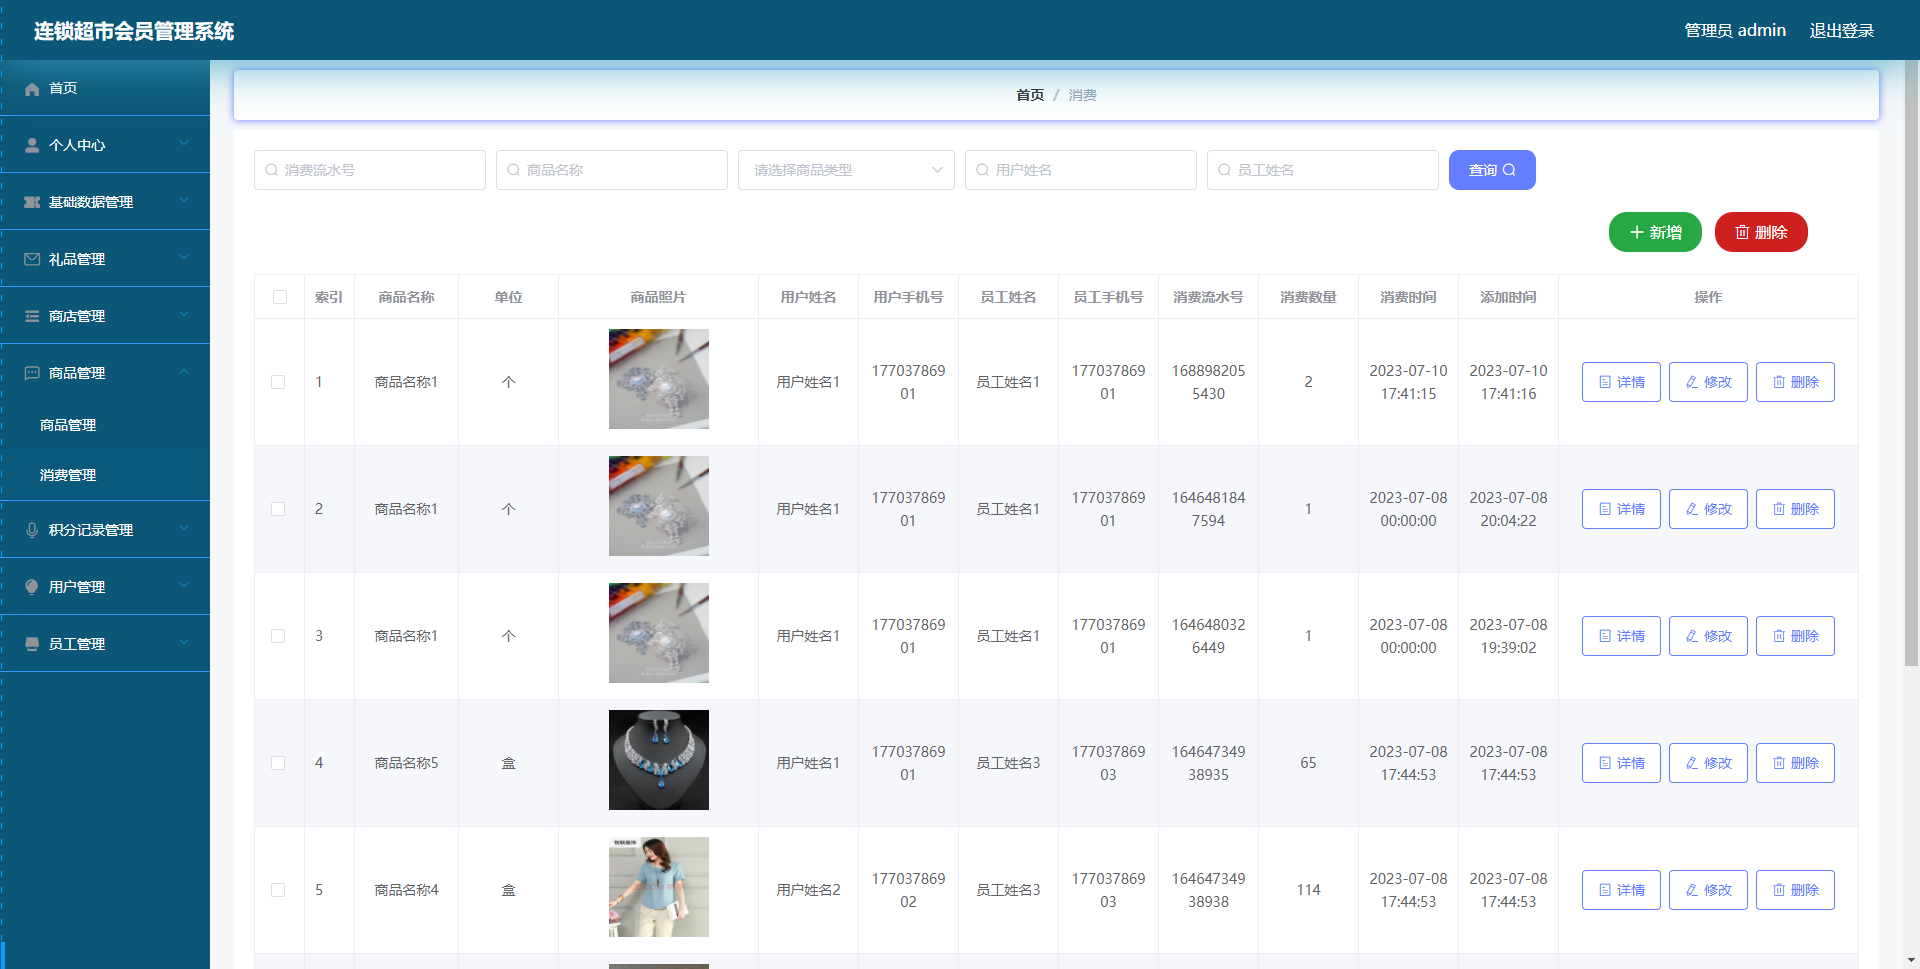The width and height of the screenshot is (1920, 969).
Task: Expand 用户管理 menu chevron
Action: coord(184,586)
